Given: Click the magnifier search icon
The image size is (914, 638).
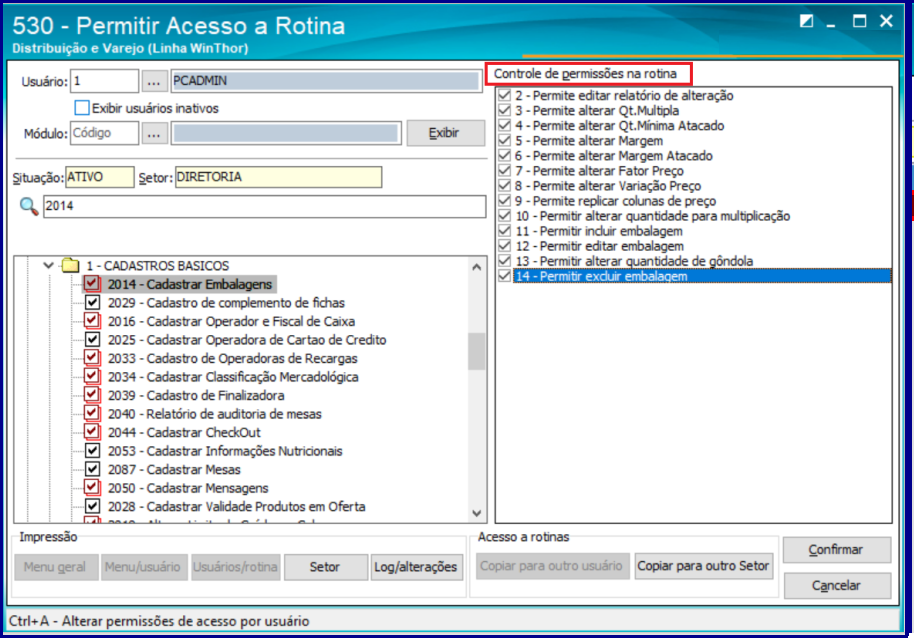Looking at the screenshot, I should click(x=29, y=206).
